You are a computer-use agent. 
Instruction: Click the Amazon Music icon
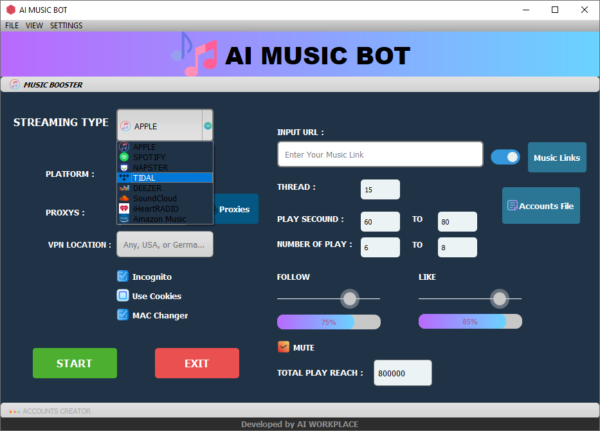point(124,219)
